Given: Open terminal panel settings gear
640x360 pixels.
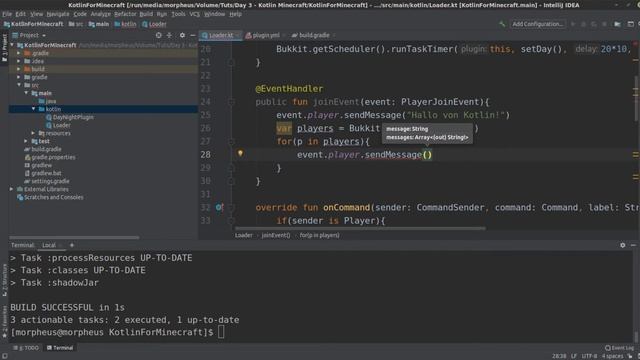Looking at the screenshot, I should point(622,245).
